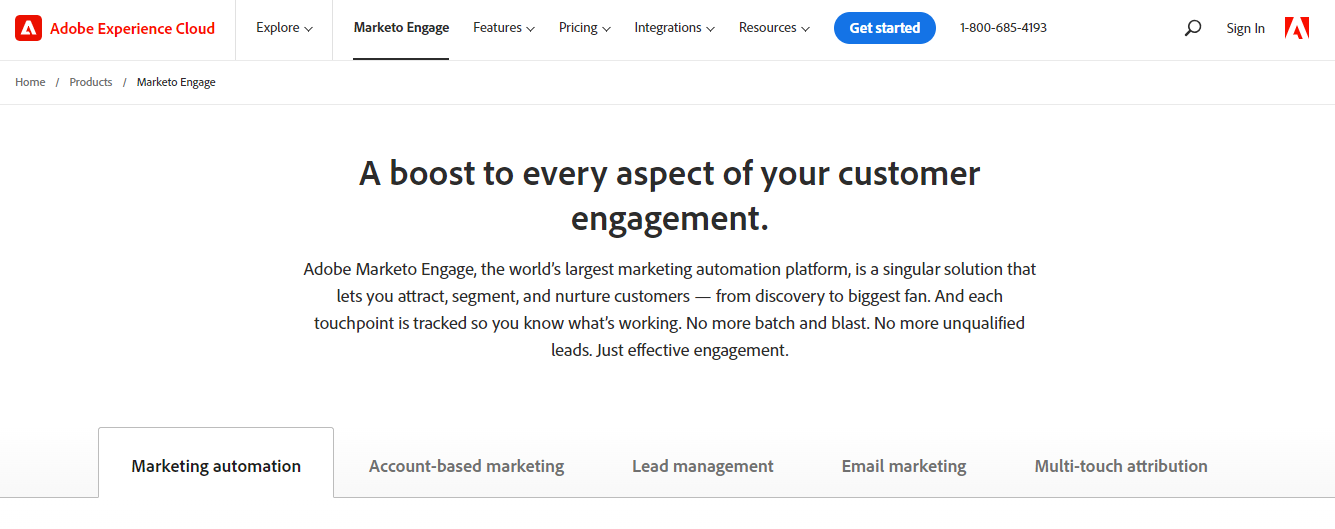The height and width of the screenshot is (529, 1335).
Task: Switch to the Account-based marketing tab
Action: coord(466,466)
